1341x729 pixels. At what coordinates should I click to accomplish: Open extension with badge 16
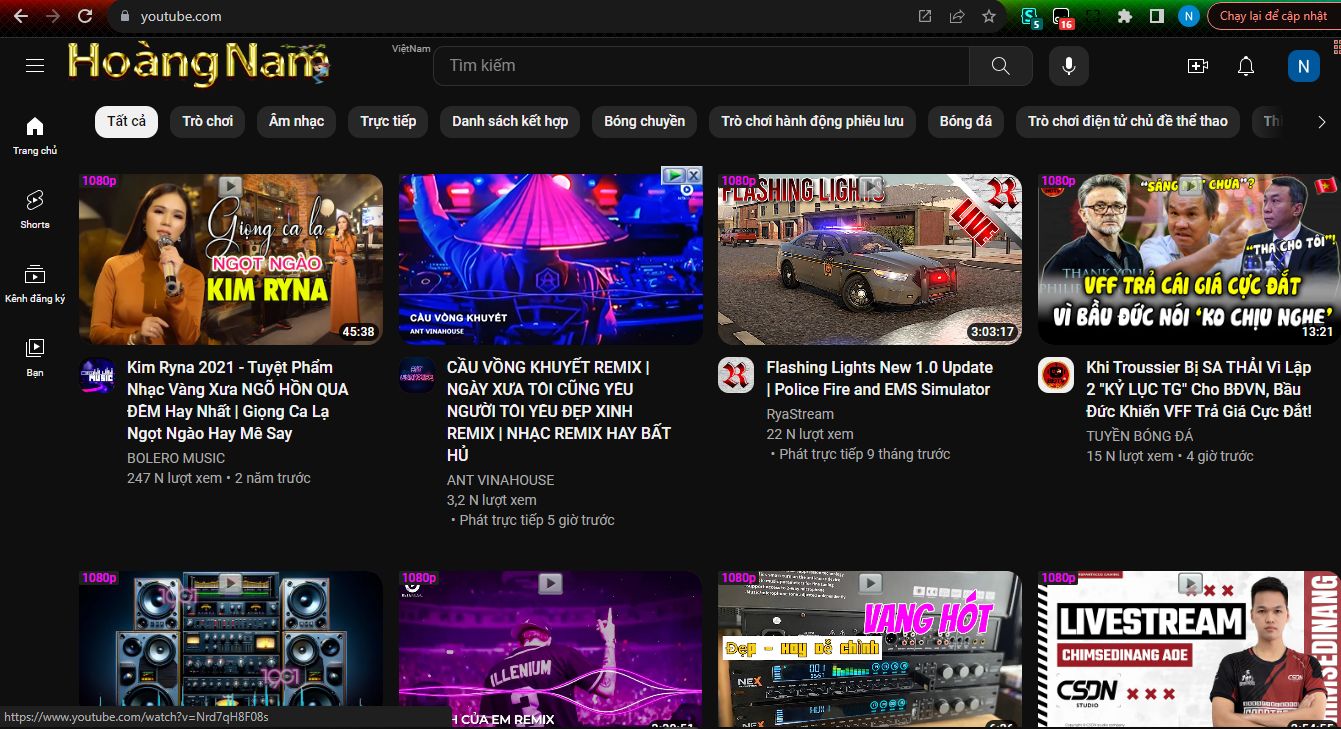(1063, 17)
